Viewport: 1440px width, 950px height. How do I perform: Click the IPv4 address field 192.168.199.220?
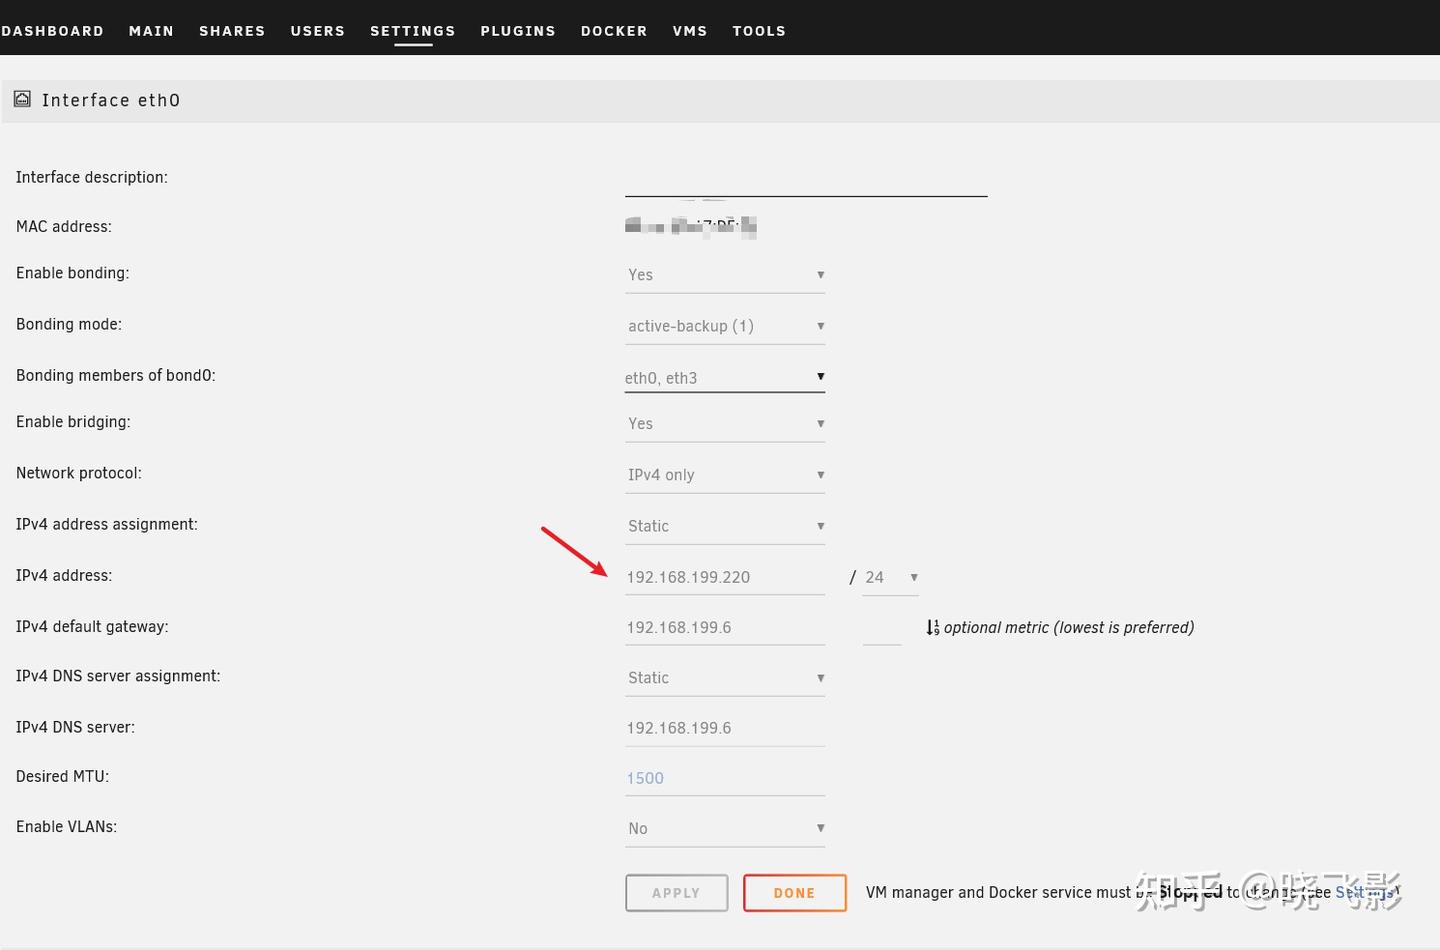click(x=725, y=577)
